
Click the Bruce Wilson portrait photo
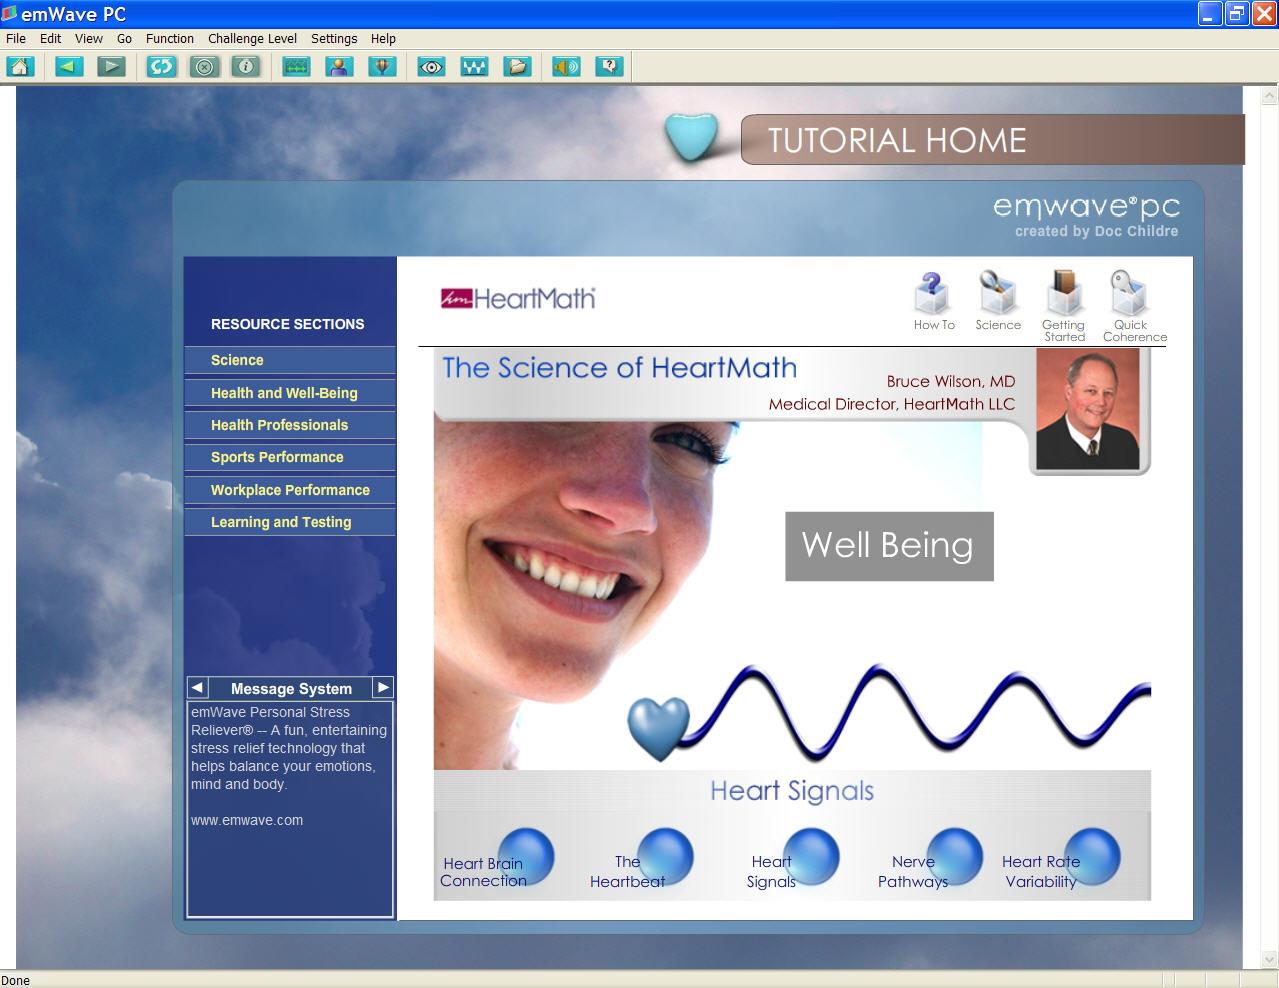pyautogui.click(x=1088, y=409)
